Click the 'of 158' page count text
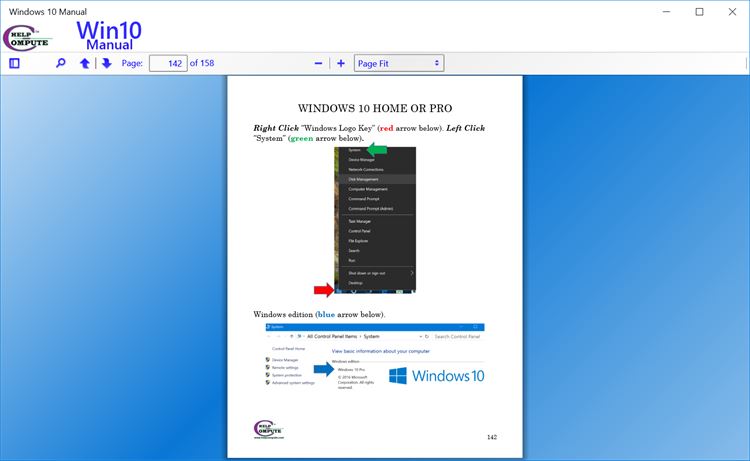Screen dimensions: 750x461 (202, 63)
